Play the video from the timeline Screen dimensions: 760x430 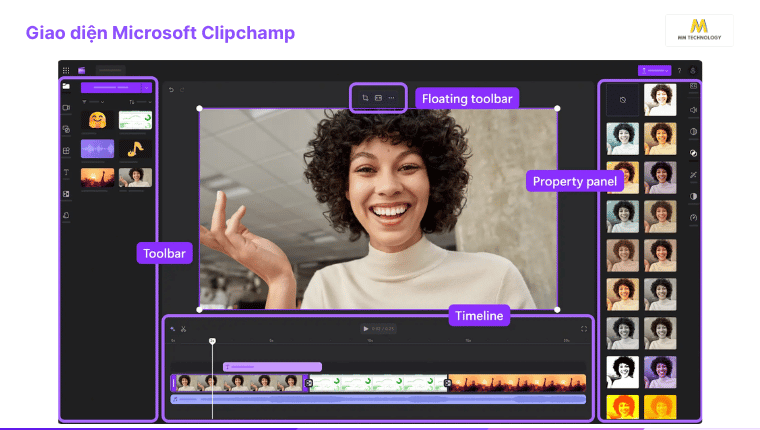(x=366, y=329)
